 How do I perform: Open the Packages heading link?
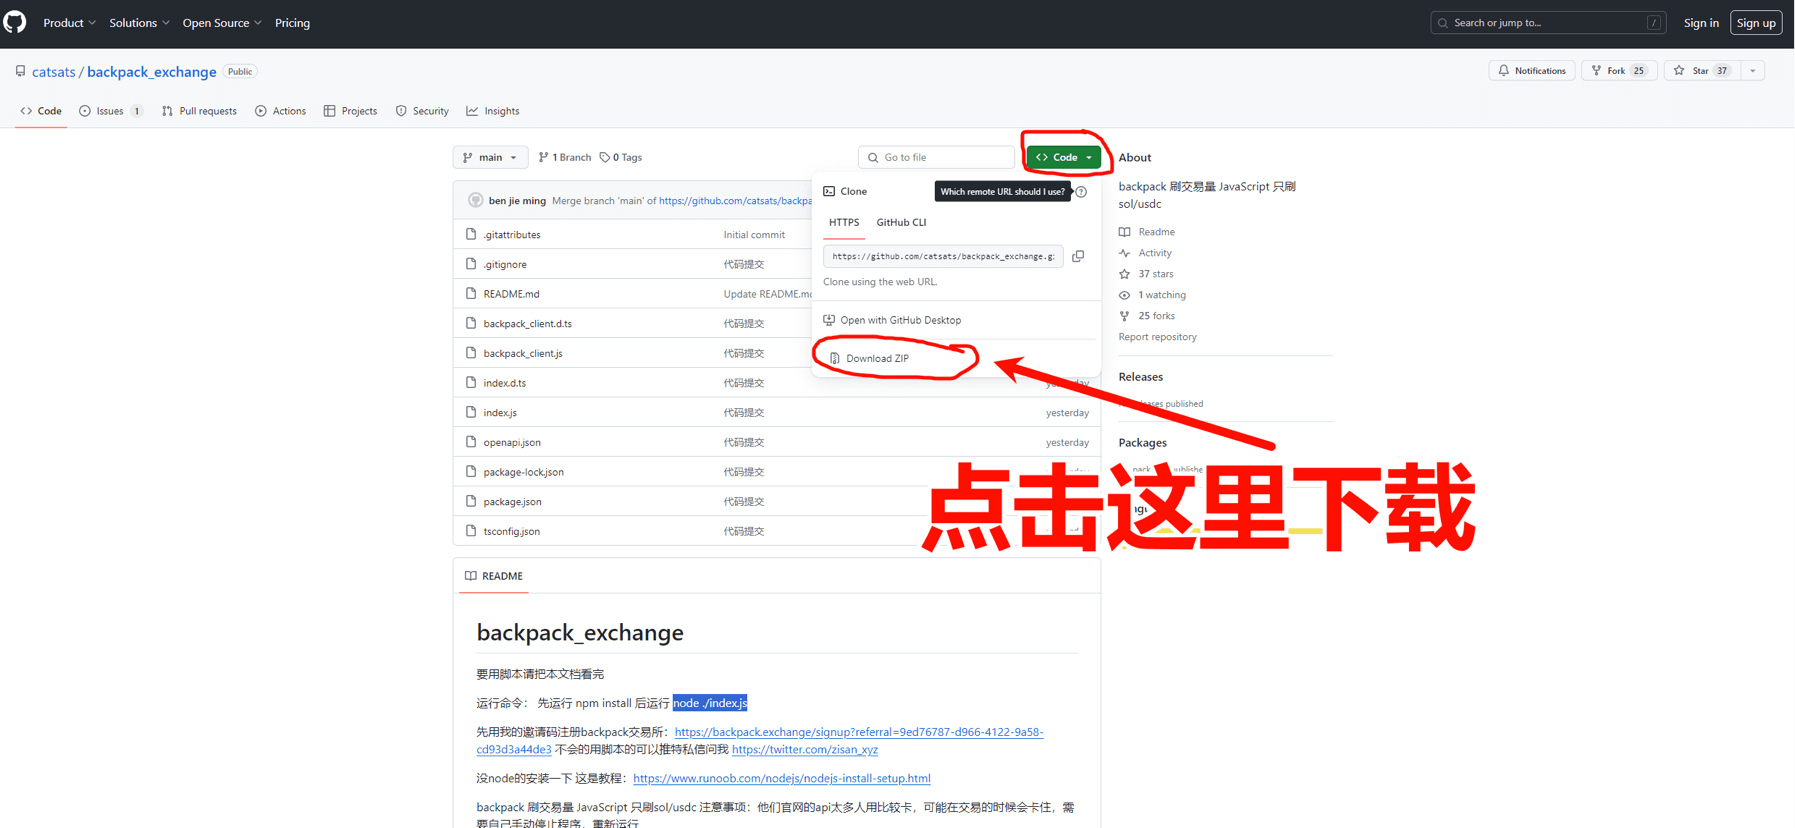click(x=1142, y=443)
